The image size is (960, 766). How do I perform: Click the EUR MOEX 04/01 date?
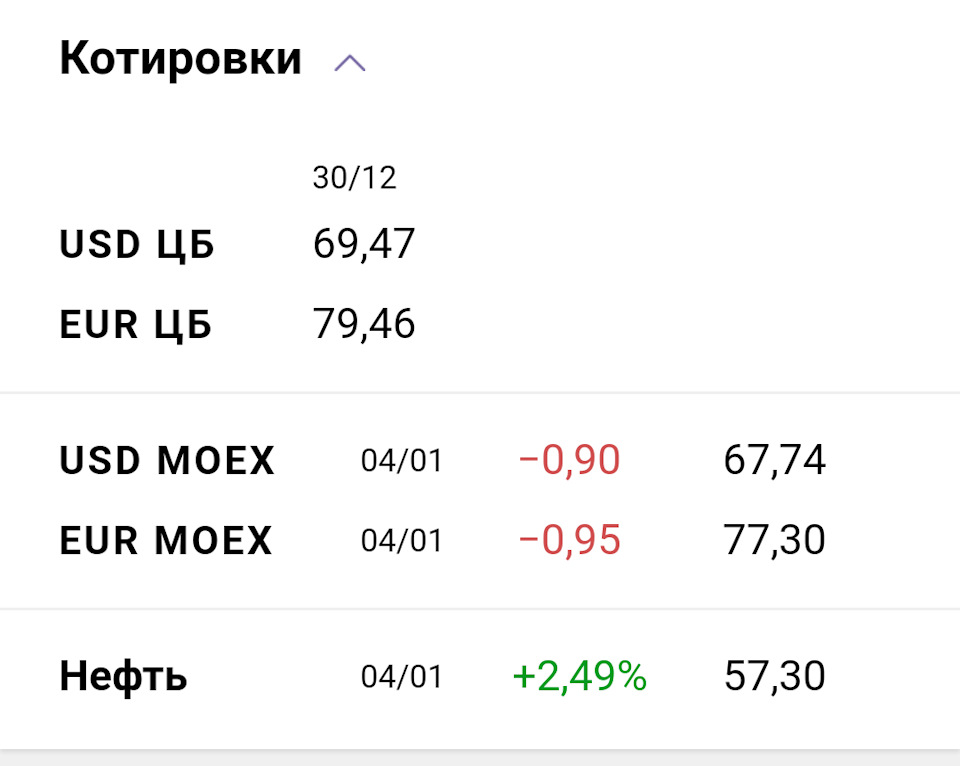pos(401,541)
